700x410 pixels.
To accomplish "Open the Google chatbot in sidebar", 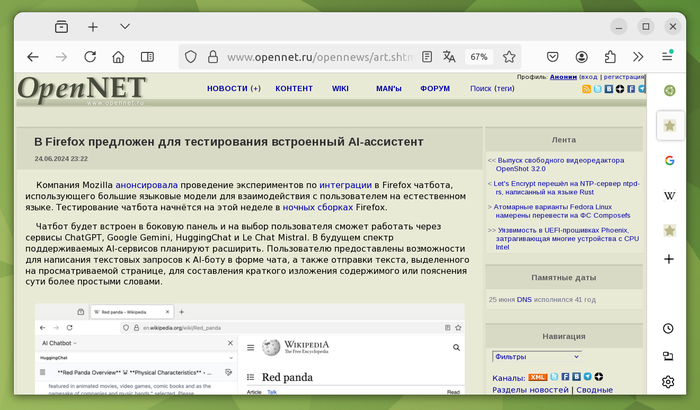I will [x=668, y=160].
